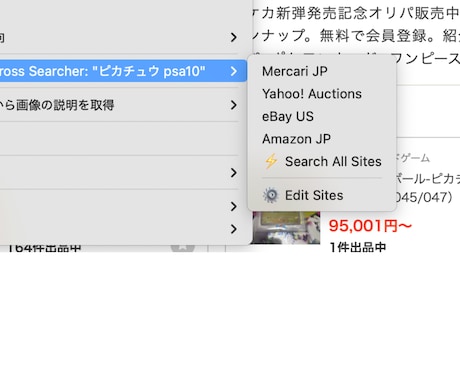Click the lightning bolt icon
Viewport: 460px width, 380px height.
click(x=271, y=162)
